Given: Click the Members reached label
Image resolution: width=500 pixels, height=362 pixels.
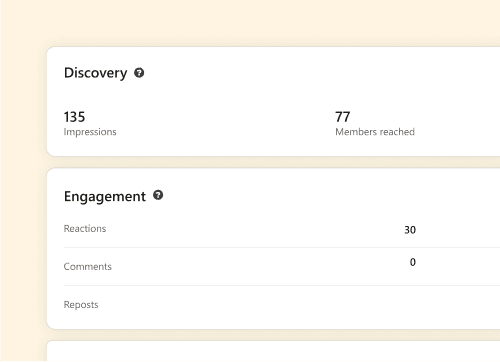Looking at the screenshot, I should (375, 132).
